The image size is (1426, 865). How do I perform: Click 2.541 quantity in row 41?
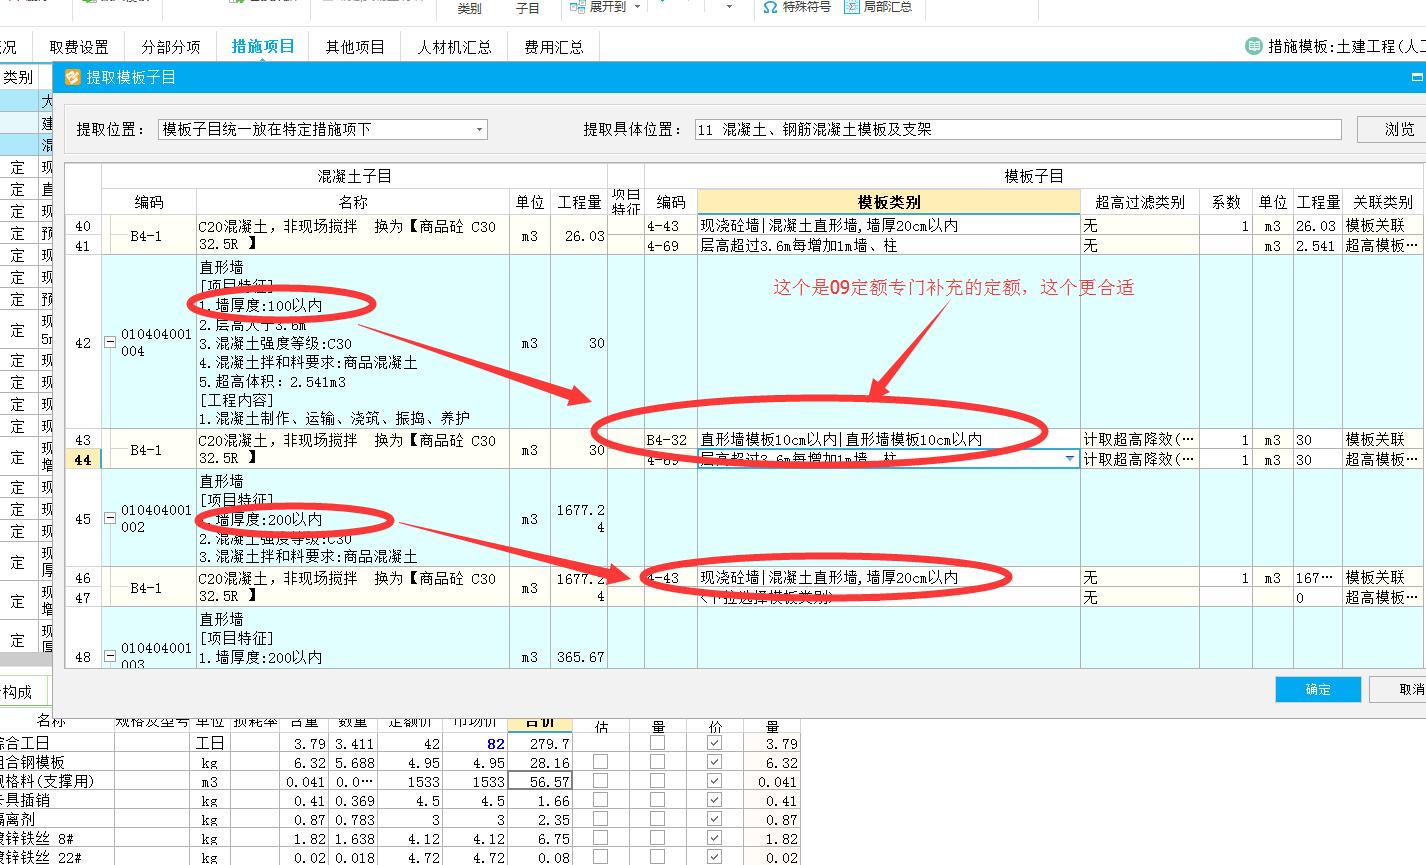coord(1317,245)
